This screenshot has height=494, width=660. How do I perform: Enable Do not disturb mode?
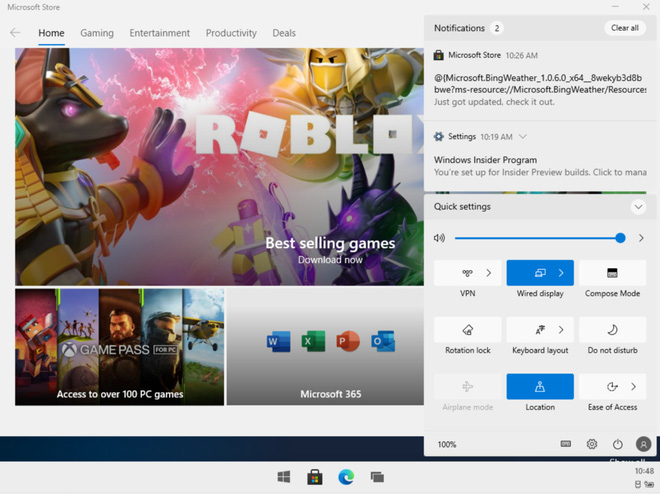[612, 330]
